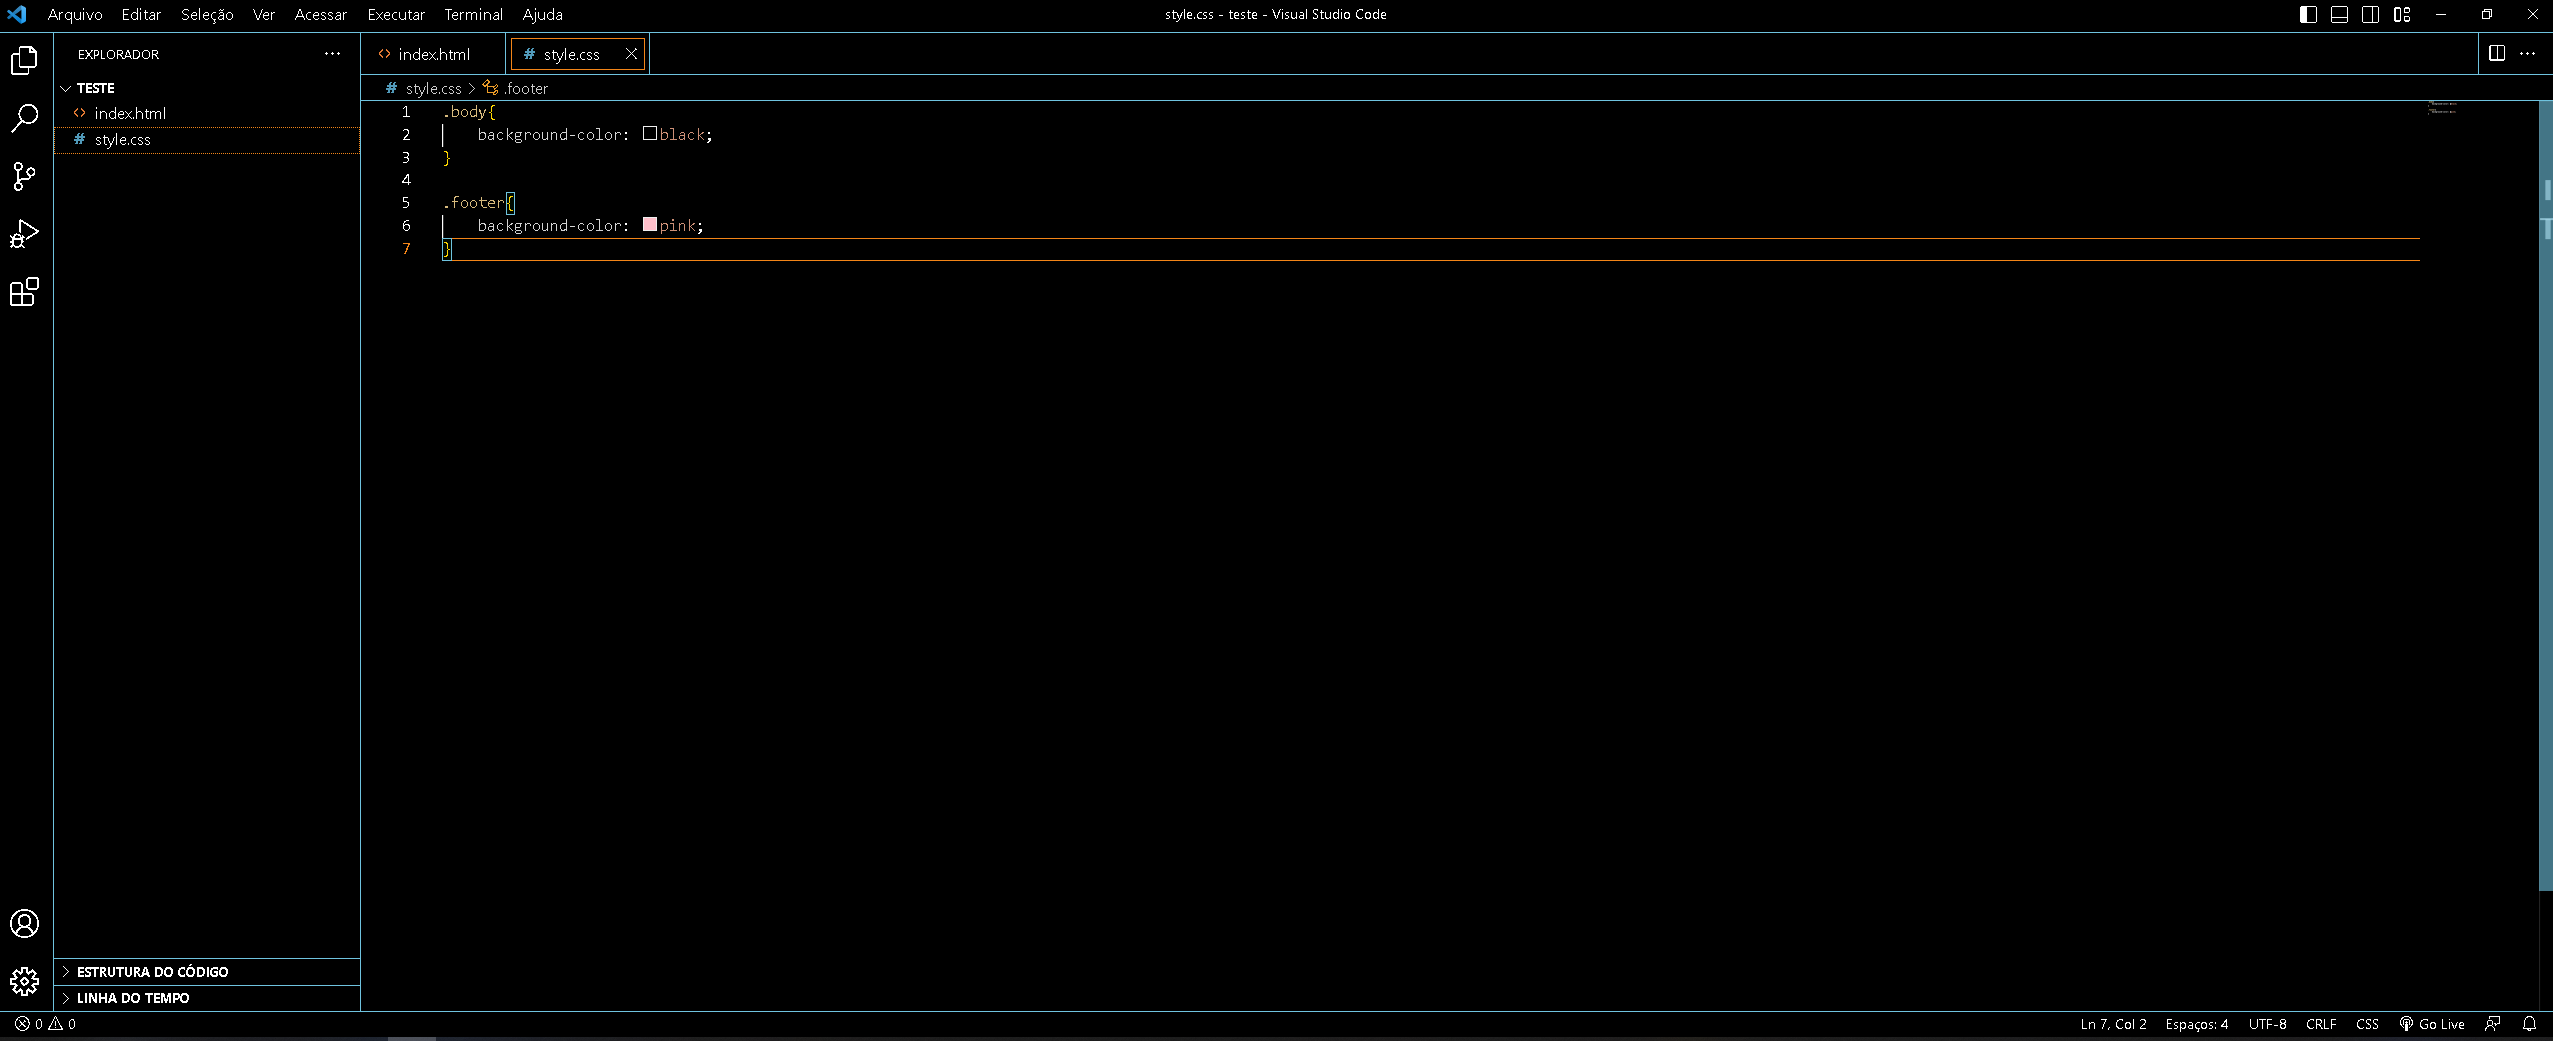Click the errors and warnings status indicator
This screenshot has height=1041, width=2553.
coord(45,1024)
